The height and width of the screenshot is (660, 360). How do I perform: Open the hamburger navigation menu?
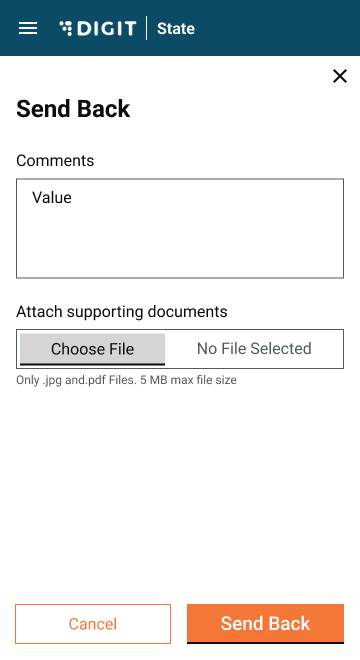pos(28,28)
